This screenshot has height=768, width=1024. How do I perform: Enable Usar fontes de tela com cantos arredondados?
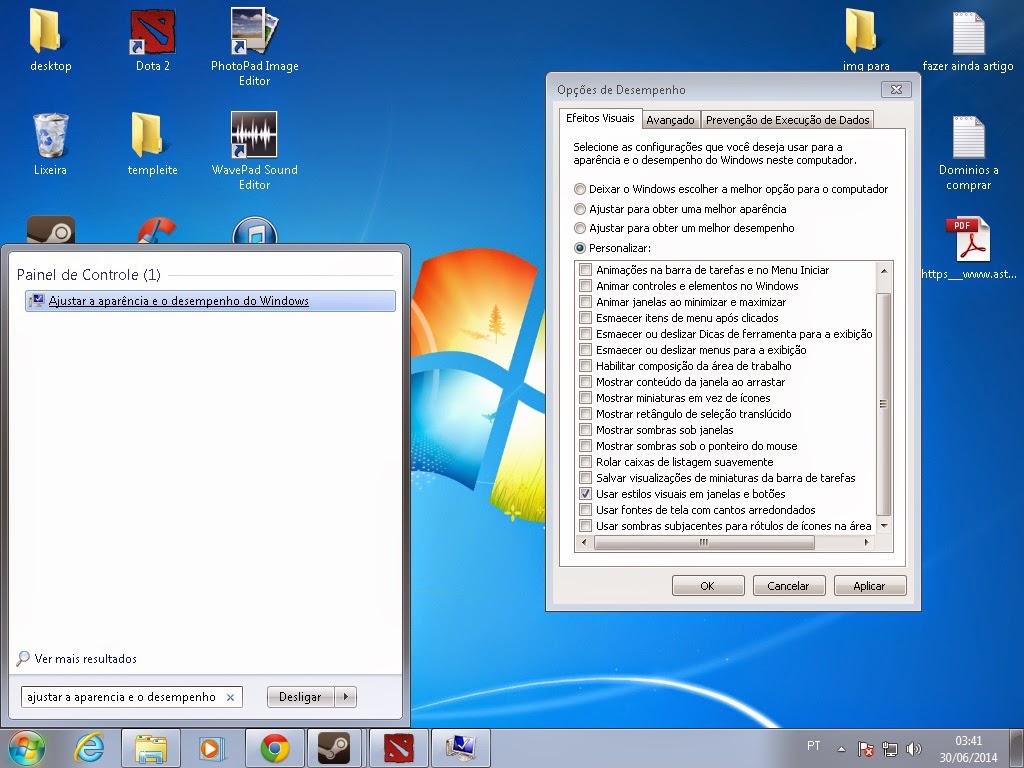[x=586, y=510]
